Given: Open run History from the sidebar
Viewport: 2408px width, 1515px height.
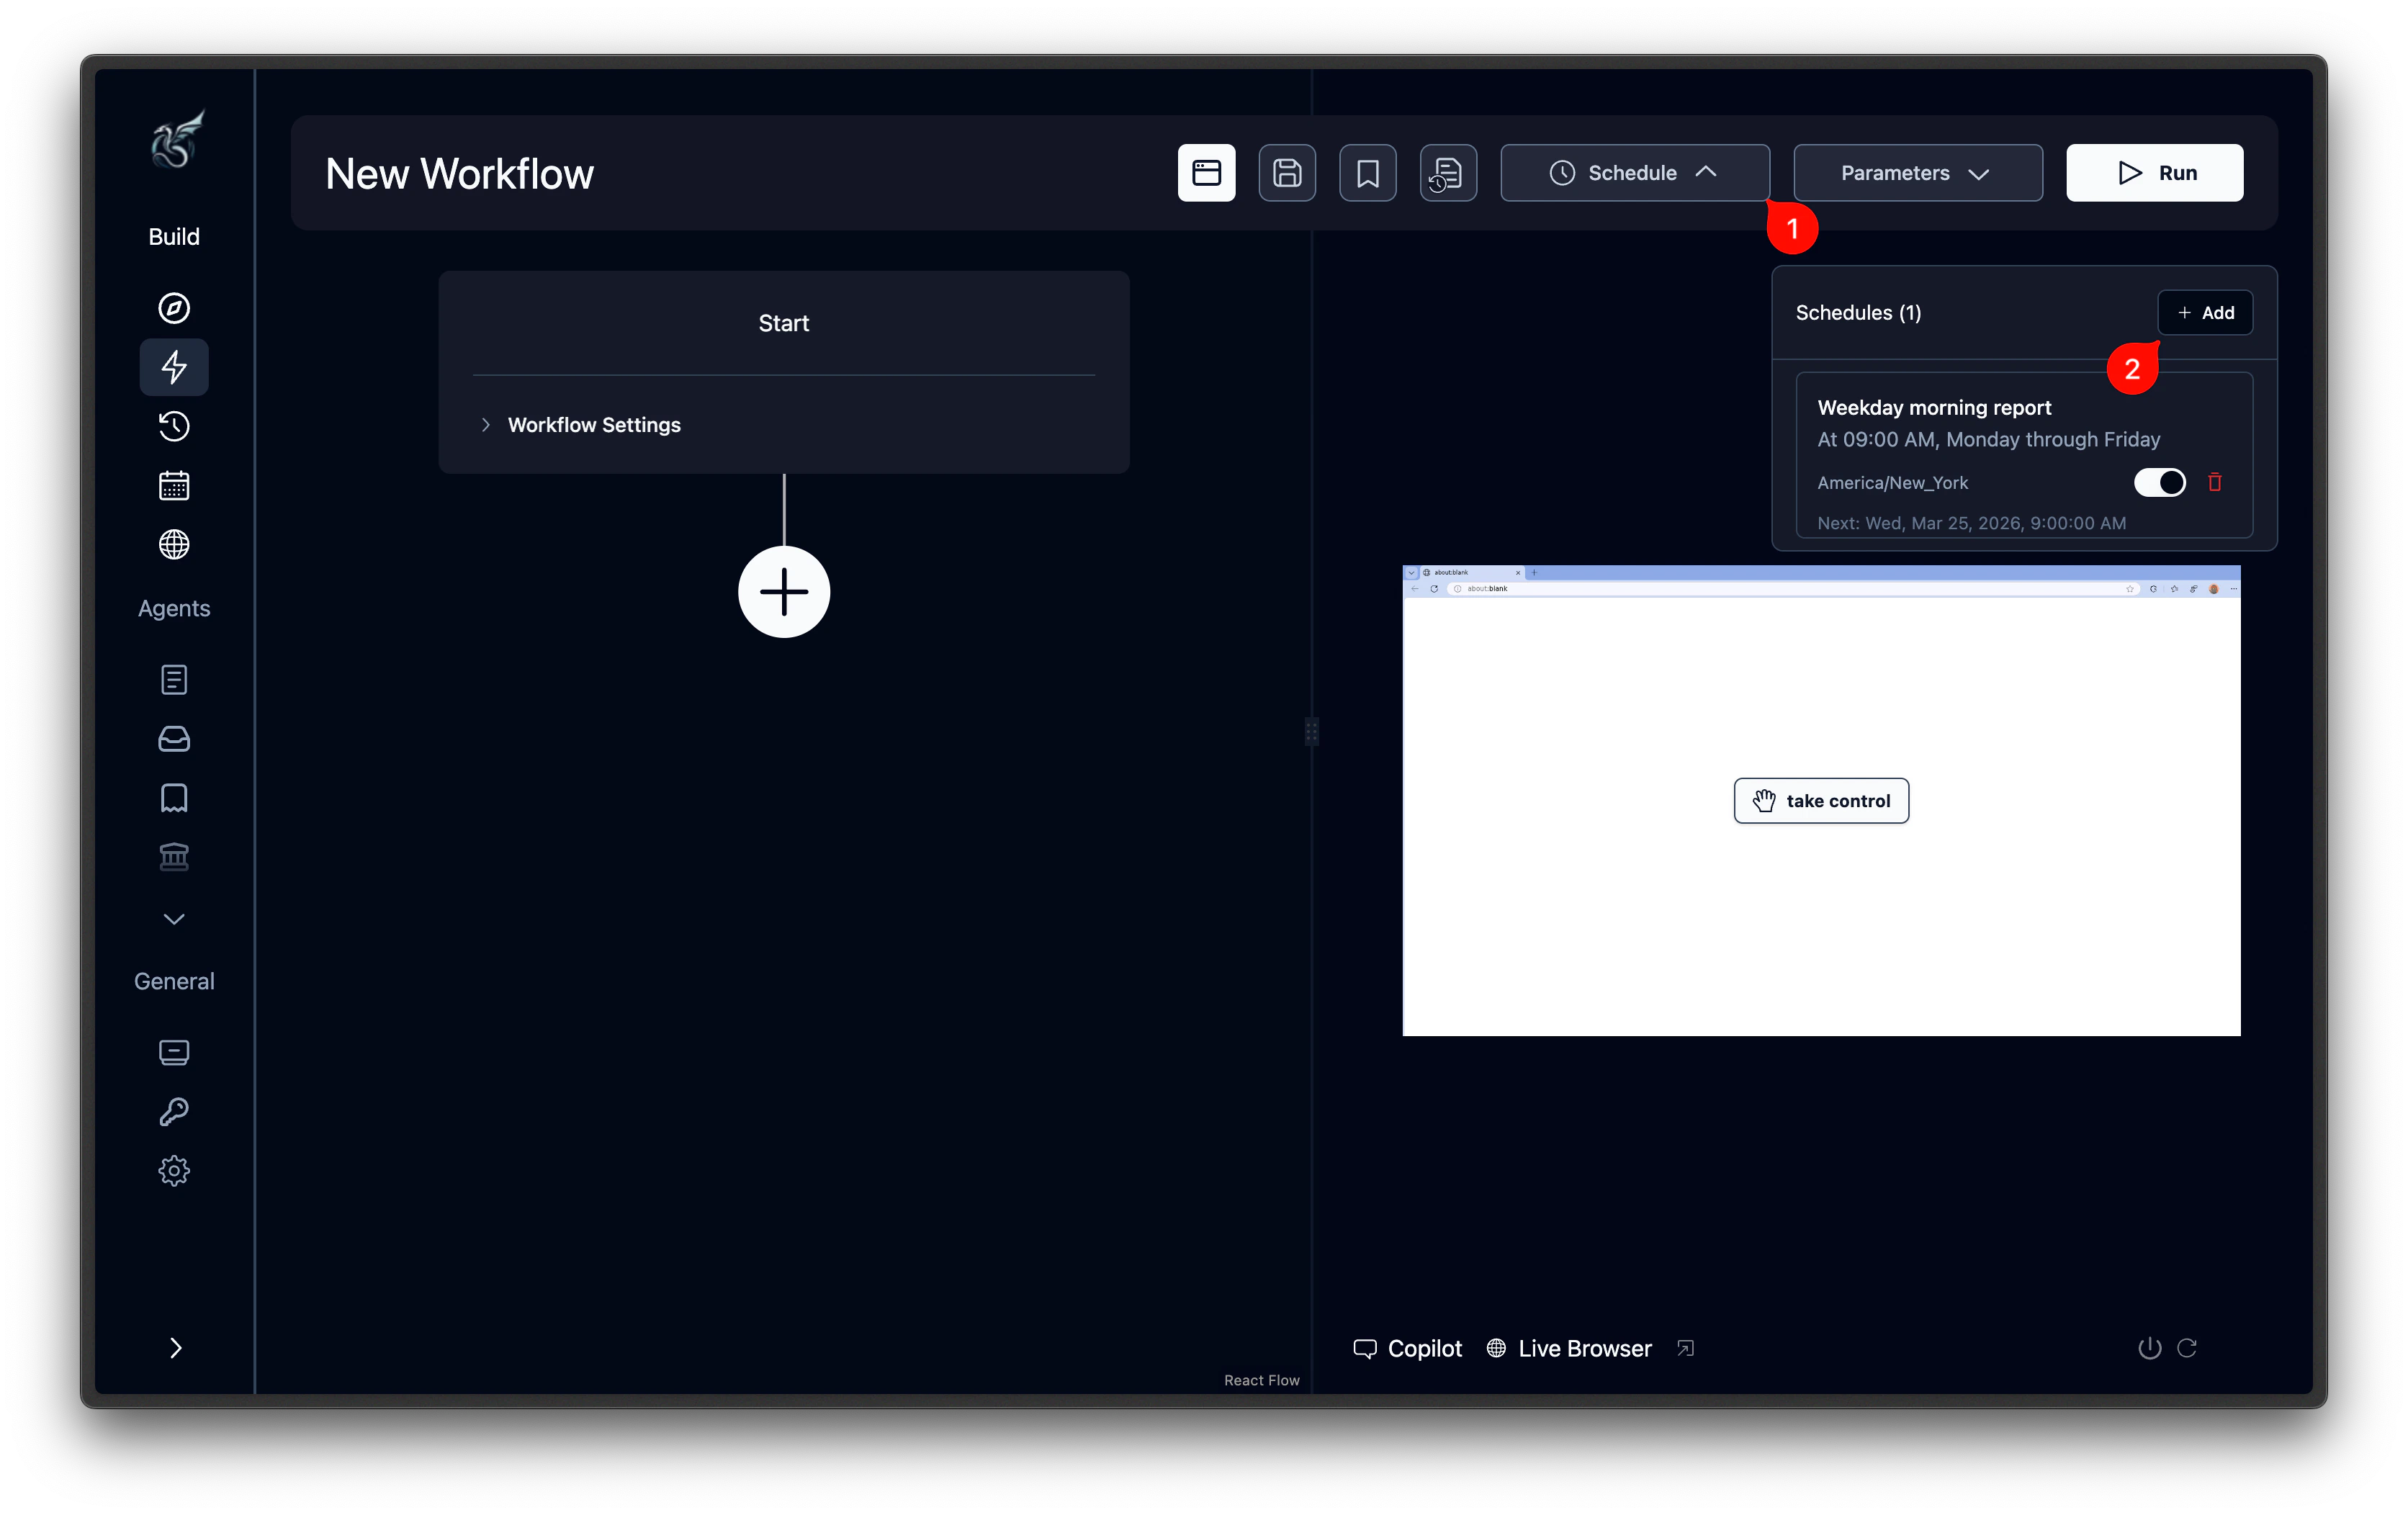Looking at the screenshot, I should click(x=174, y=426).
